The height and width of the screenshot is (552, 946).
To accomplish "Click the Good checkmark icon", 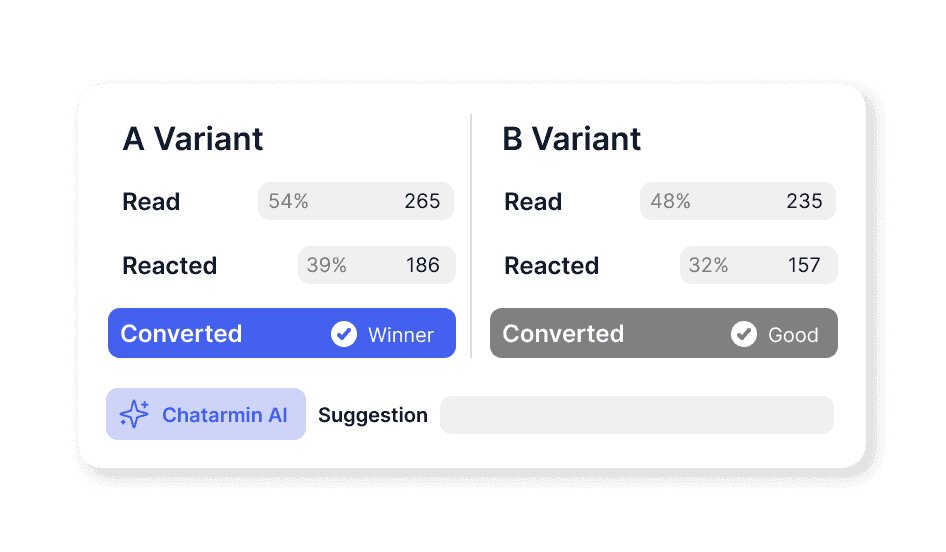I will click(x=744, y=334).
